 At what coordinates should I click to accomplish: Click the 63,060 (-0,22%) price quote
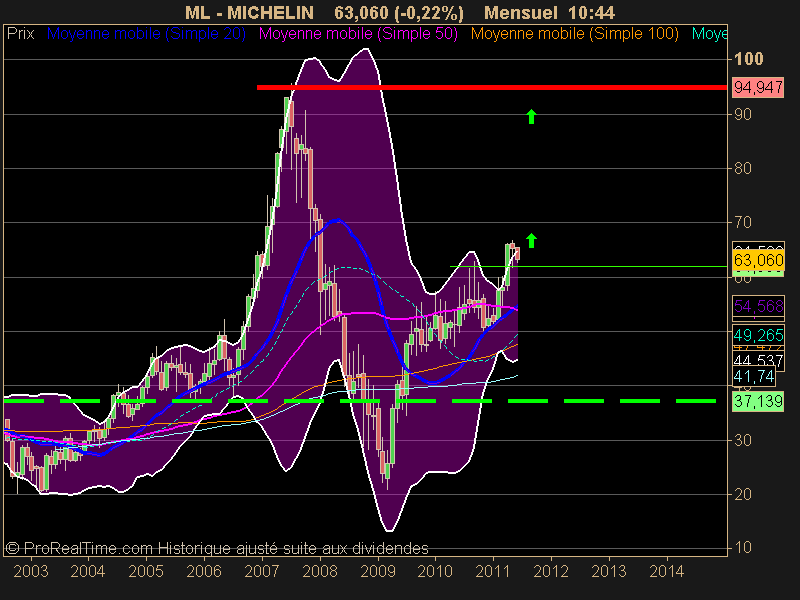click(399, 13)
